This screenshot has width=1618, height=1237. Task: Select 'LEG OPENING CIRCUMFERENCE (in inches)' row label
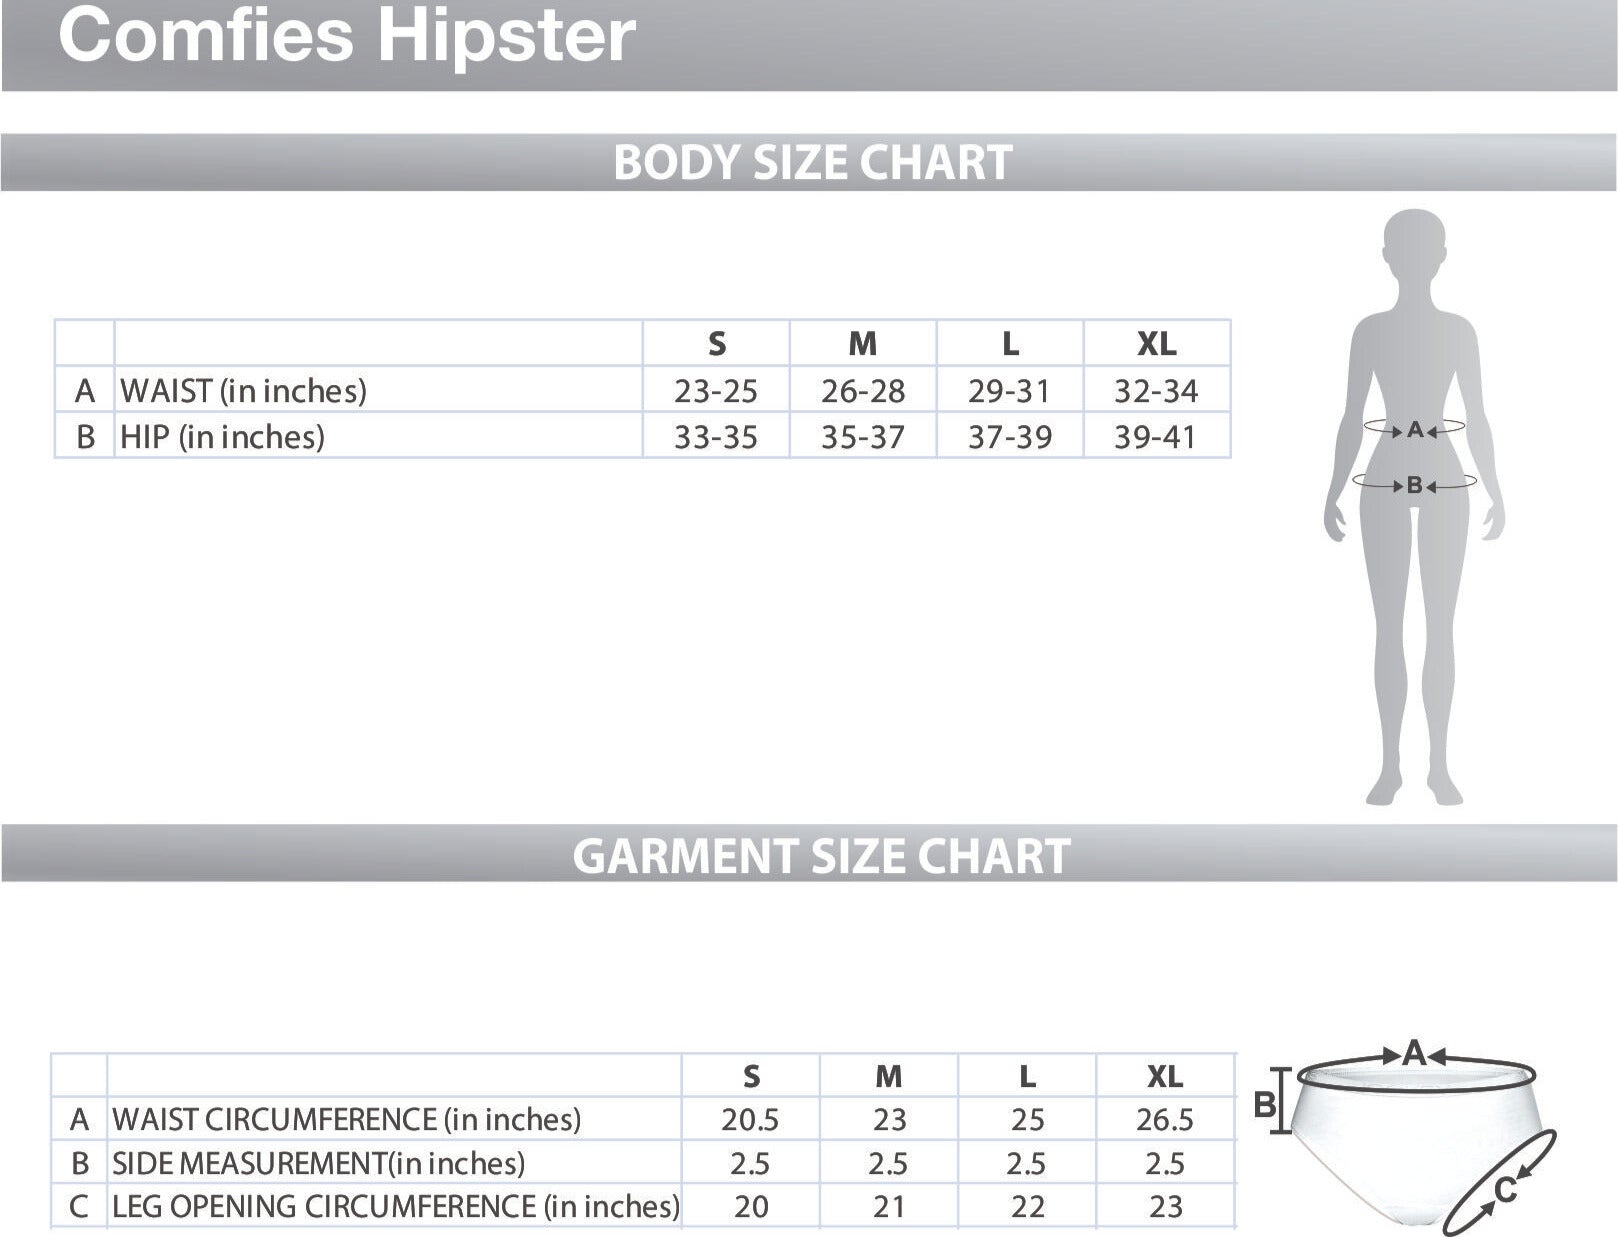tap(396, 1206)
